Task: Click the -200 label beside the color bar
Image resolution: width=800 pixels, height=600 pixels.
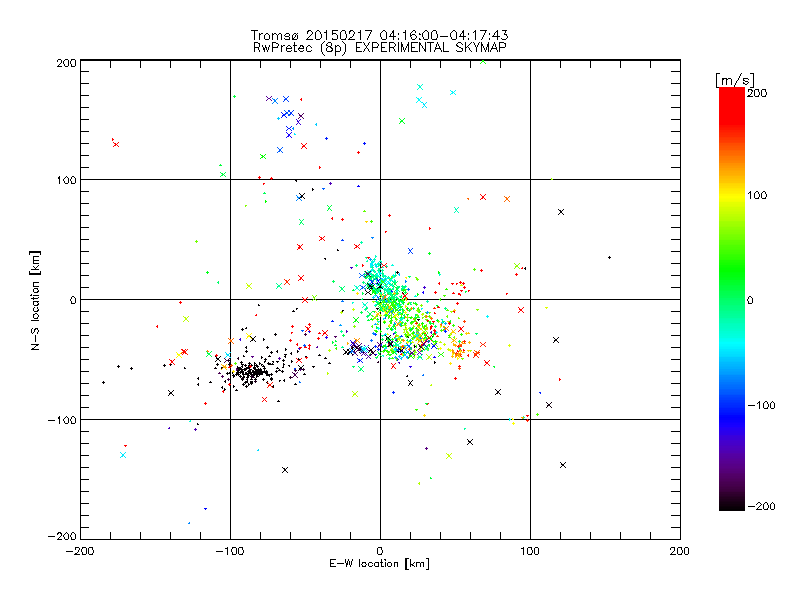Action: pyautogui.click(x=761, y=506)
